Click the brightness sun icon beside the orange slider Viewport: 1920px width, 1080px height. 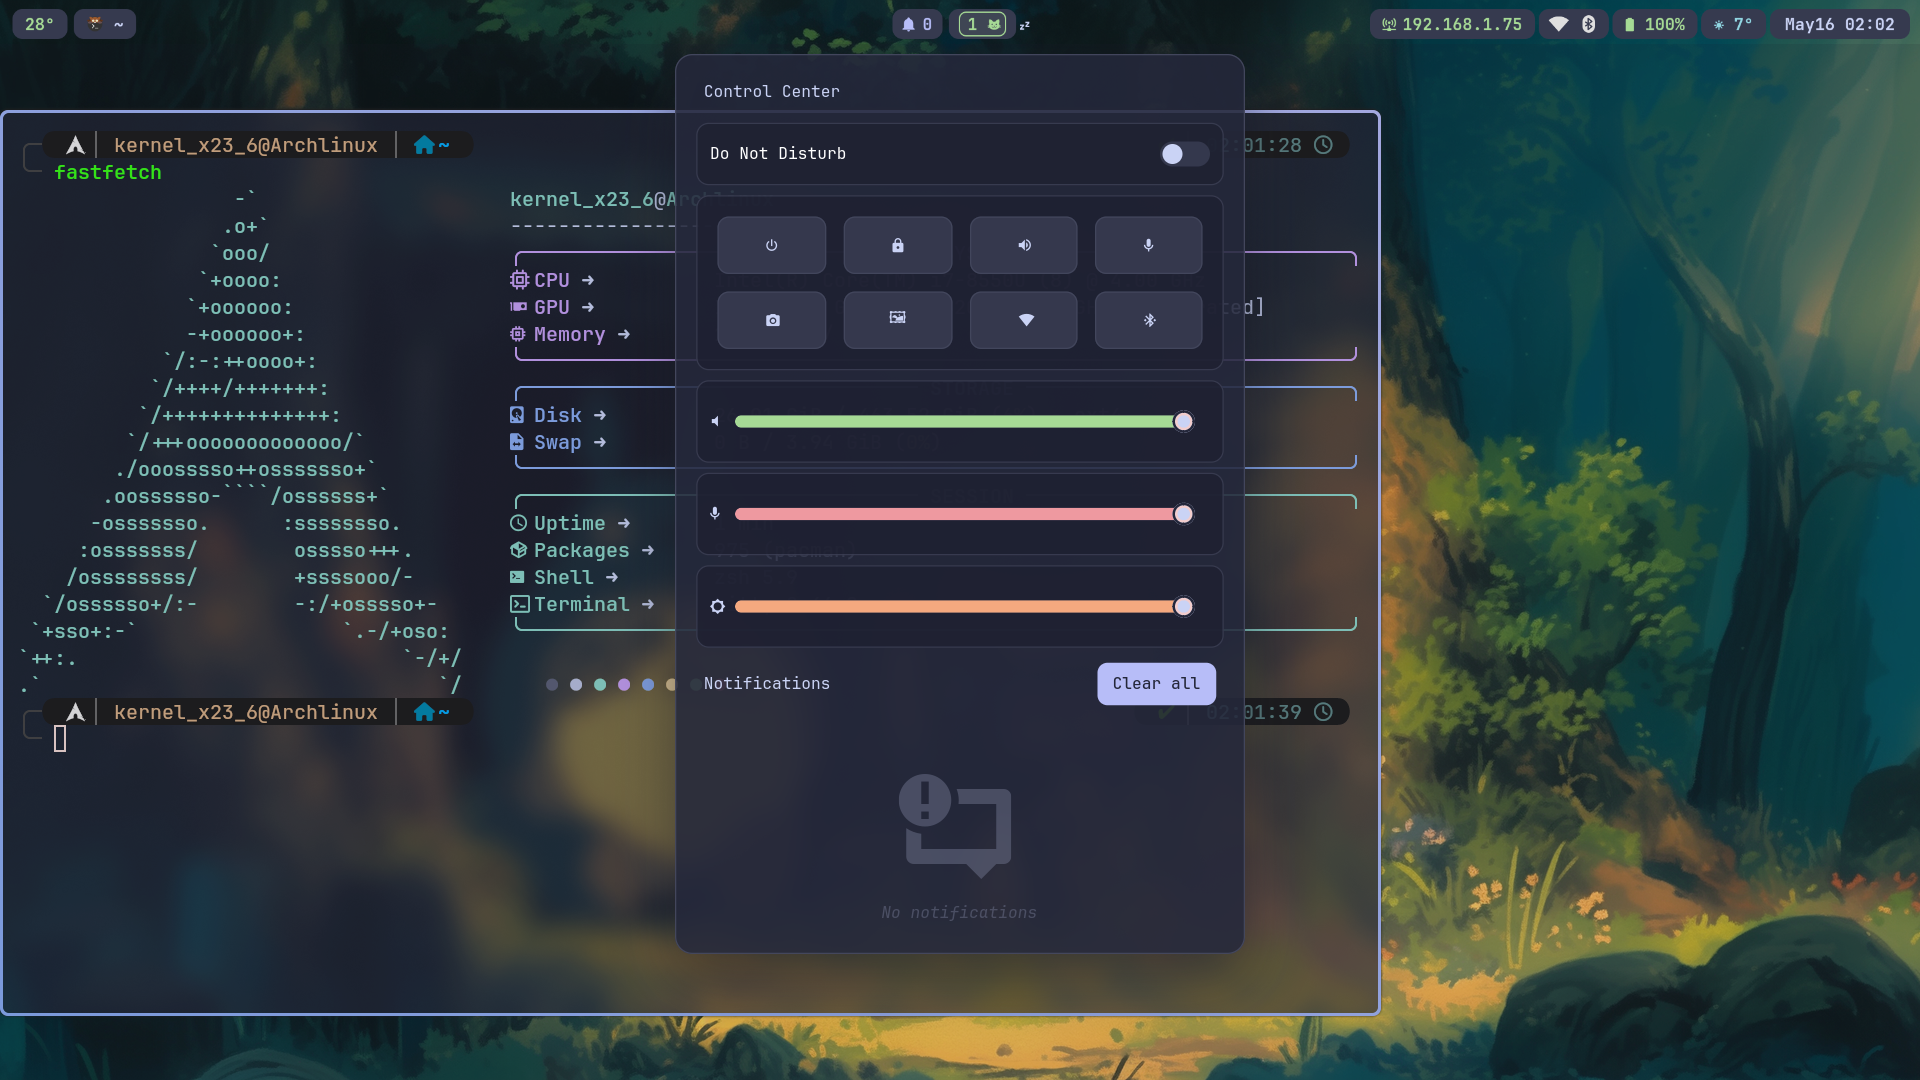tap(717, 607)
